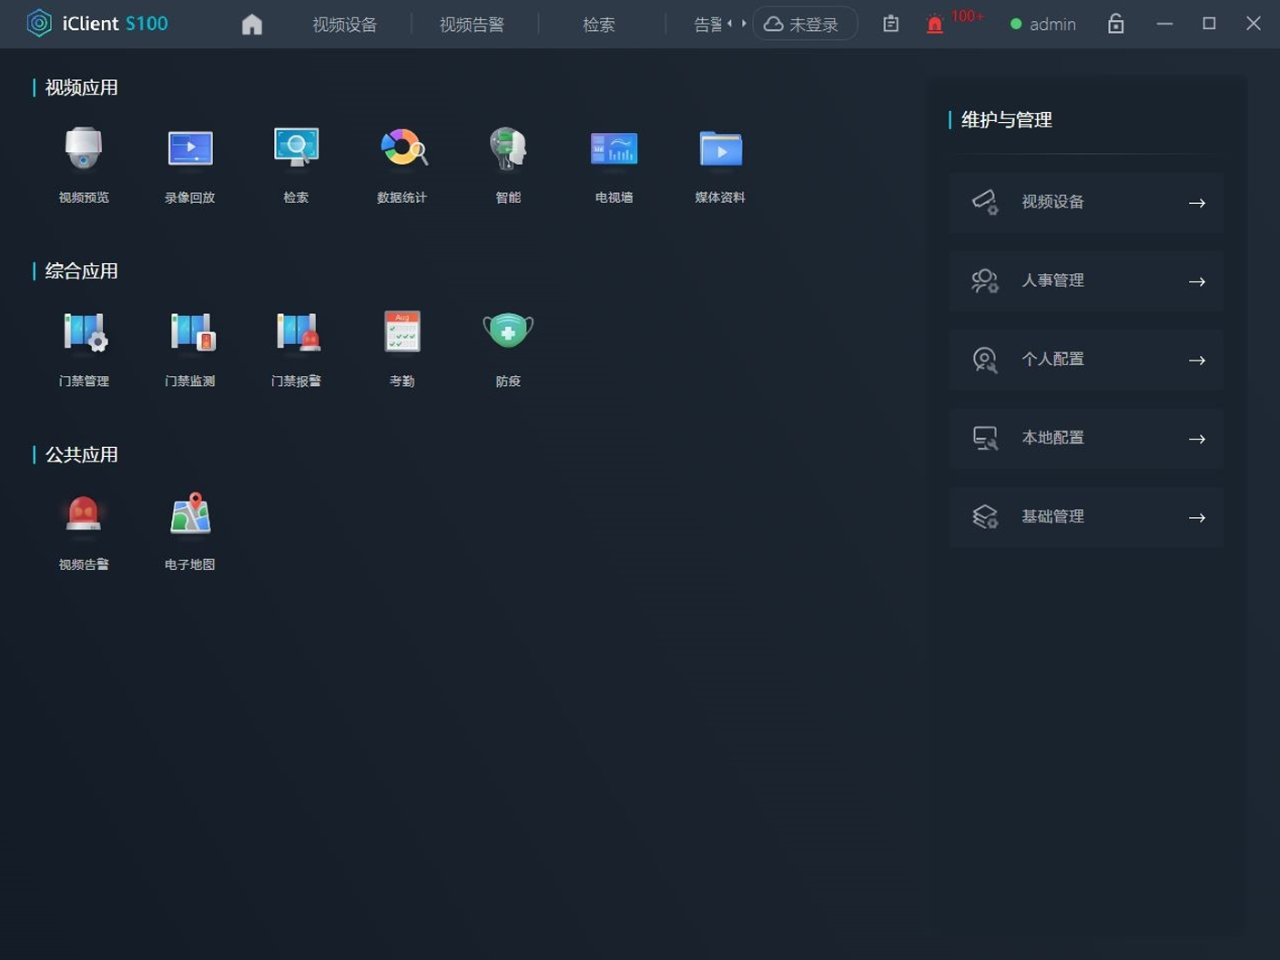Open 数据统计 statistics chart icon
The image size is (1280, 960).
402,150
